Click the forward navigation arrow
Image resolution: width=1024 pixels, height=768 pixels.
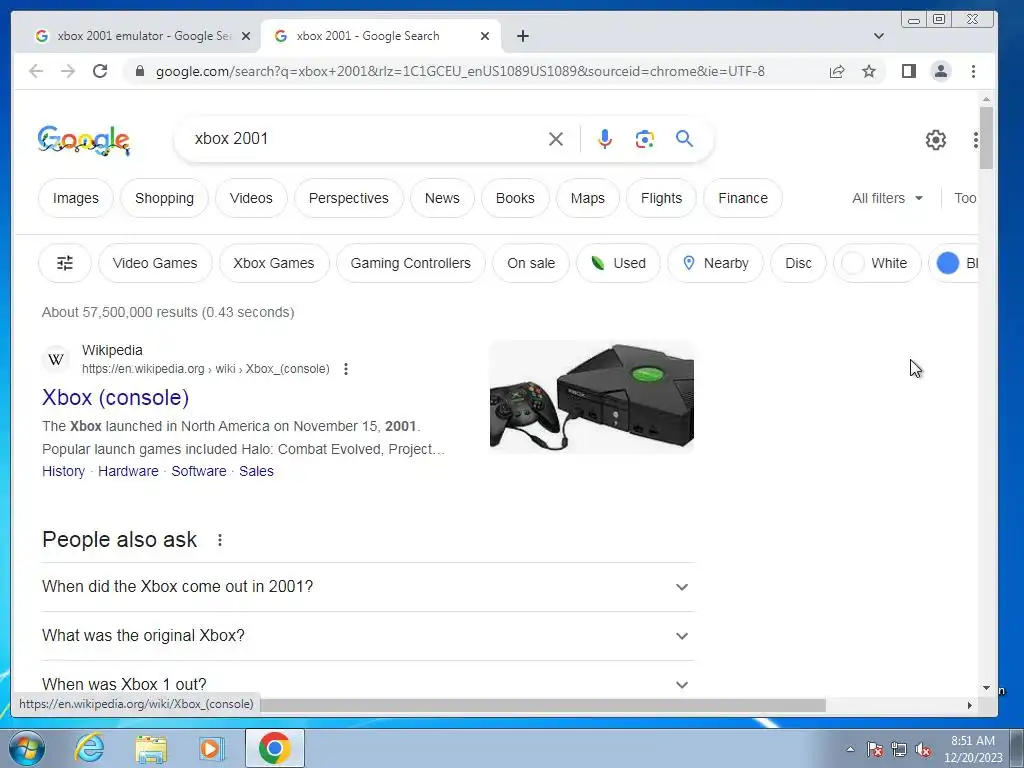(67, 71)
